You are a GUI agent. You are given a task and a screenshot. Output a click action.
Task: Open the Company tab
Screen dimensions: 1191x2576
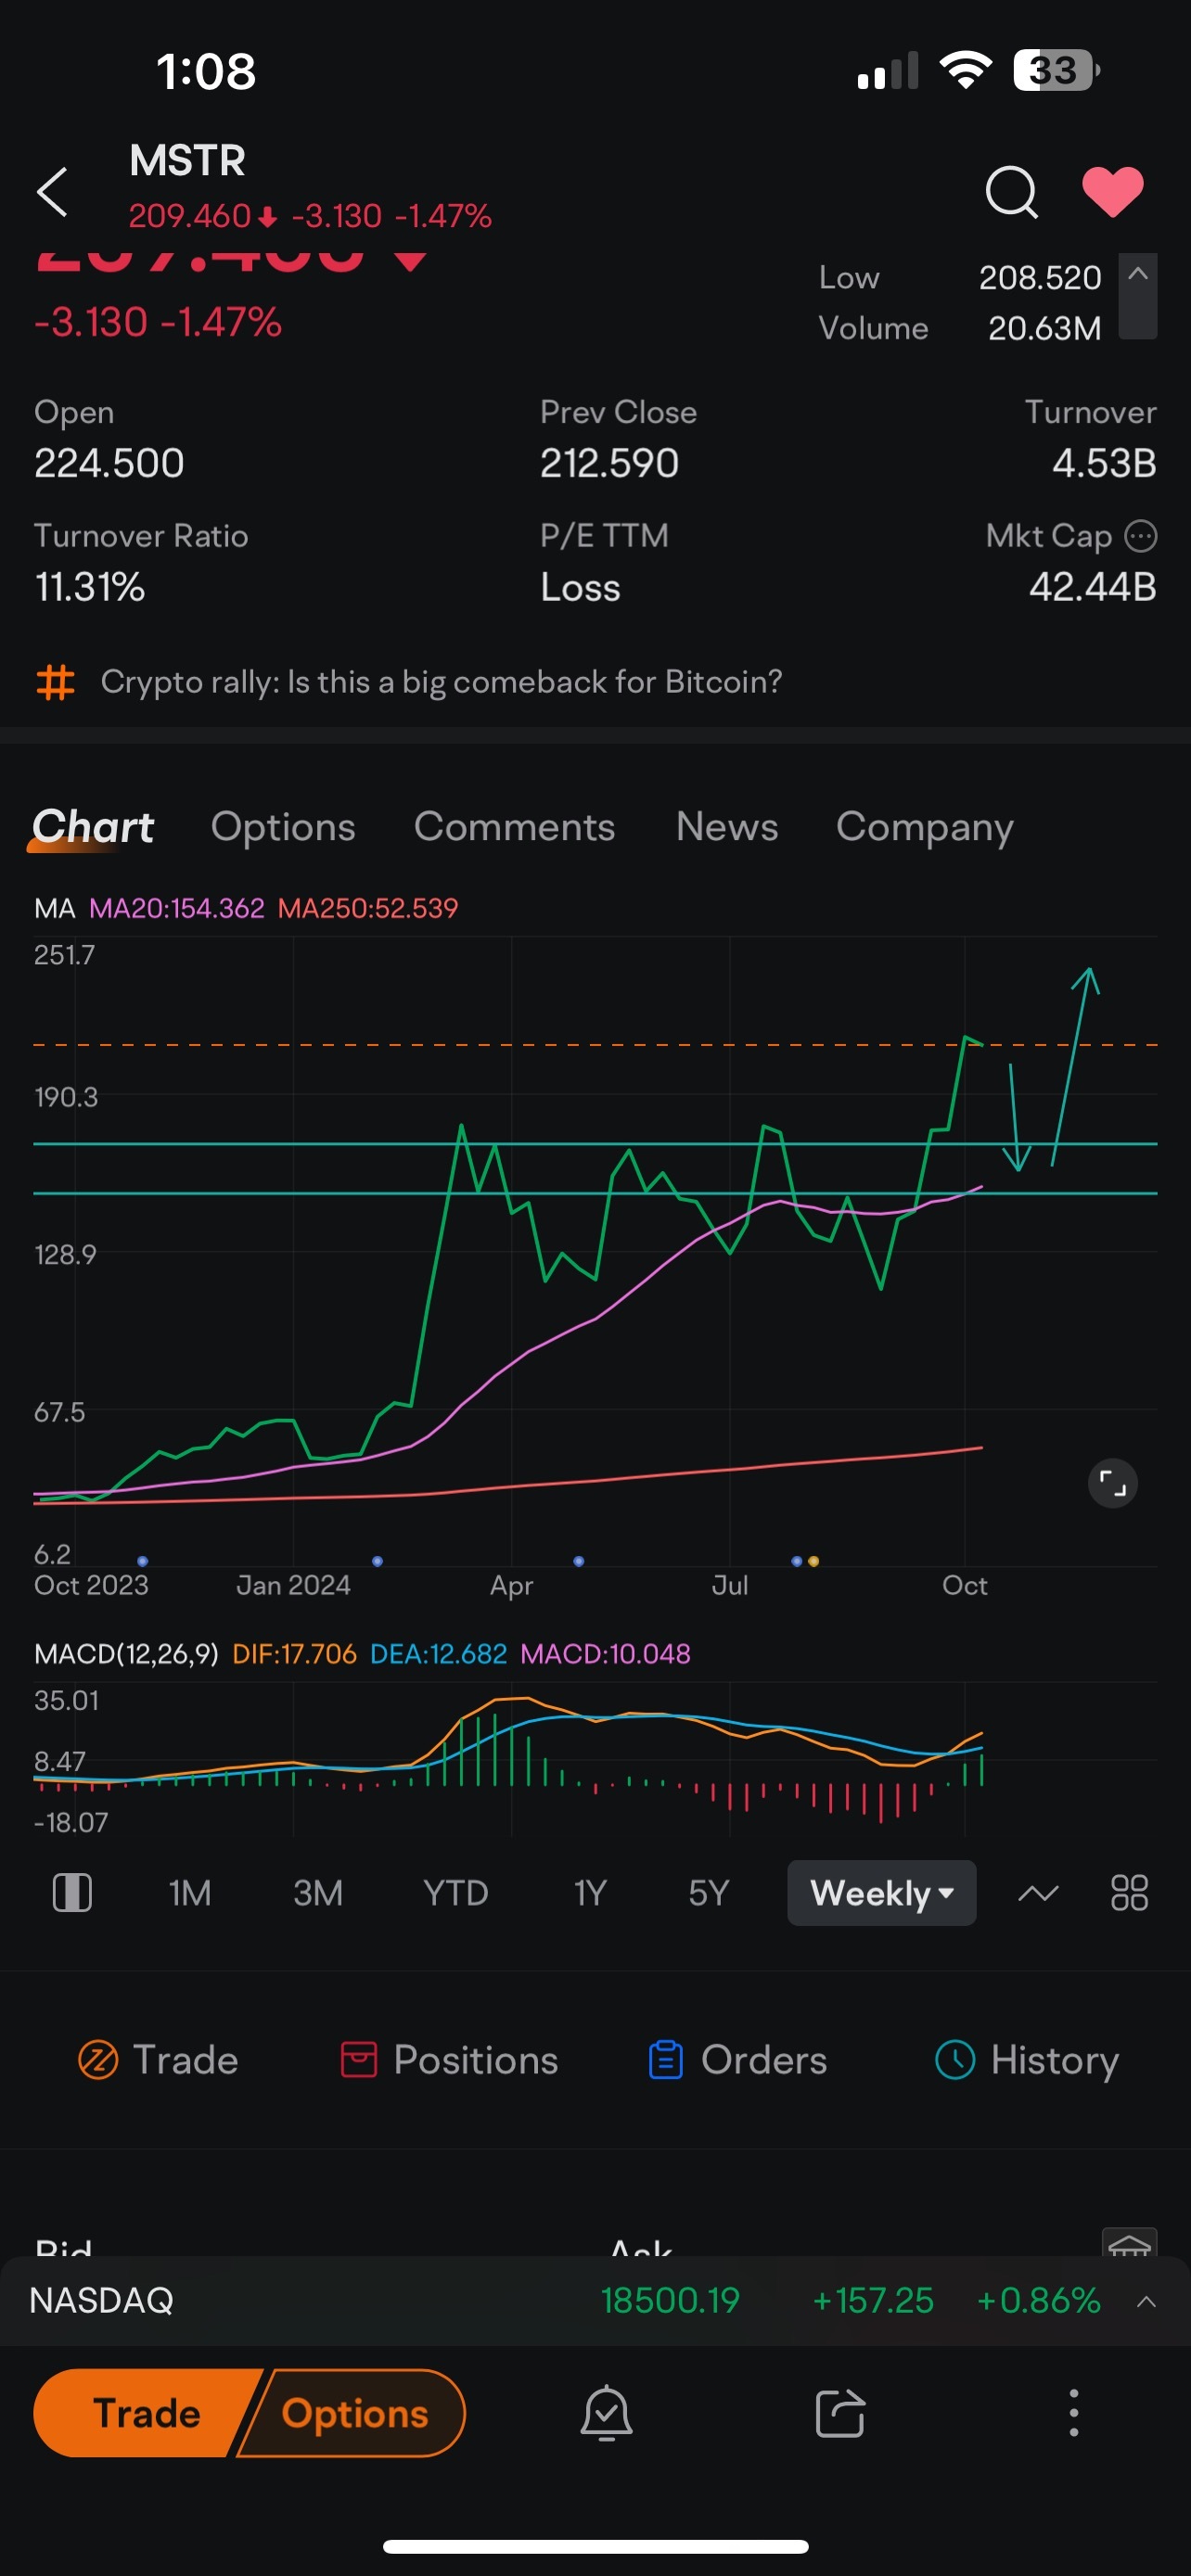click(924, 828)
